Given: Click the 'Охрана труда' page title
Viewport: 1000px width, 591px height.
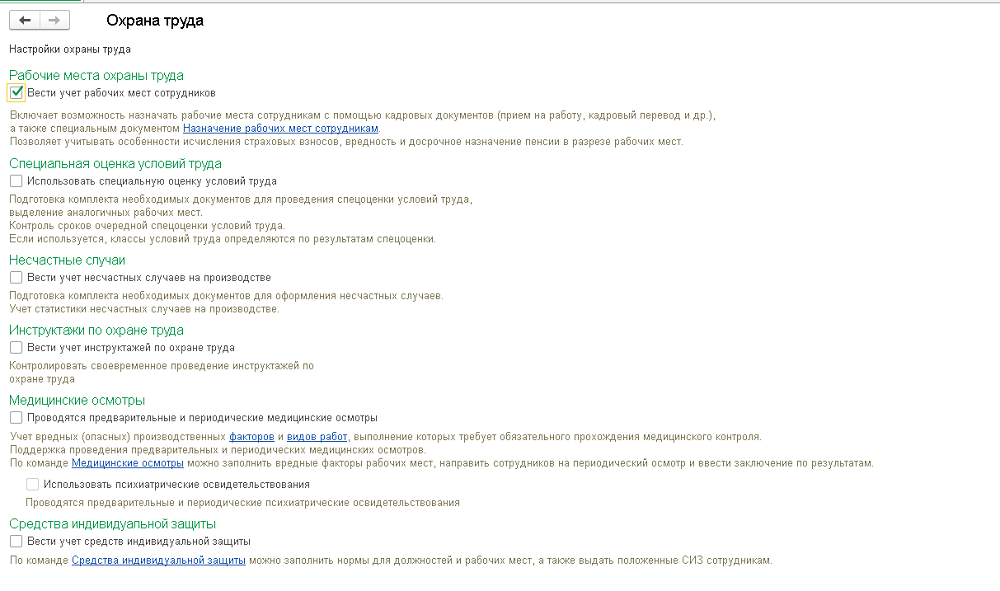Looking at the screenshot, I should pyautogui.click(x=155, y=20).
